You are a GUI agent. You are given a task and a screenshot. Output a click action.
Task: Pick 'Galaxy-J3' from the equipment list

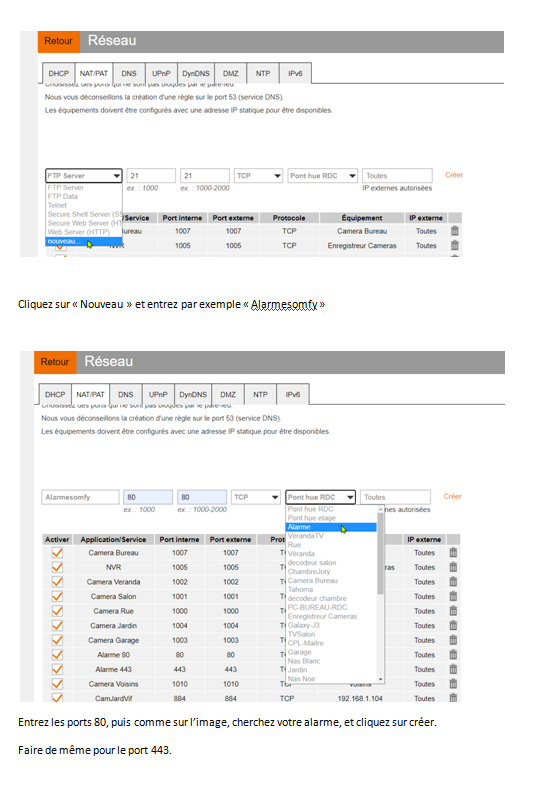[x=303, y=626]
